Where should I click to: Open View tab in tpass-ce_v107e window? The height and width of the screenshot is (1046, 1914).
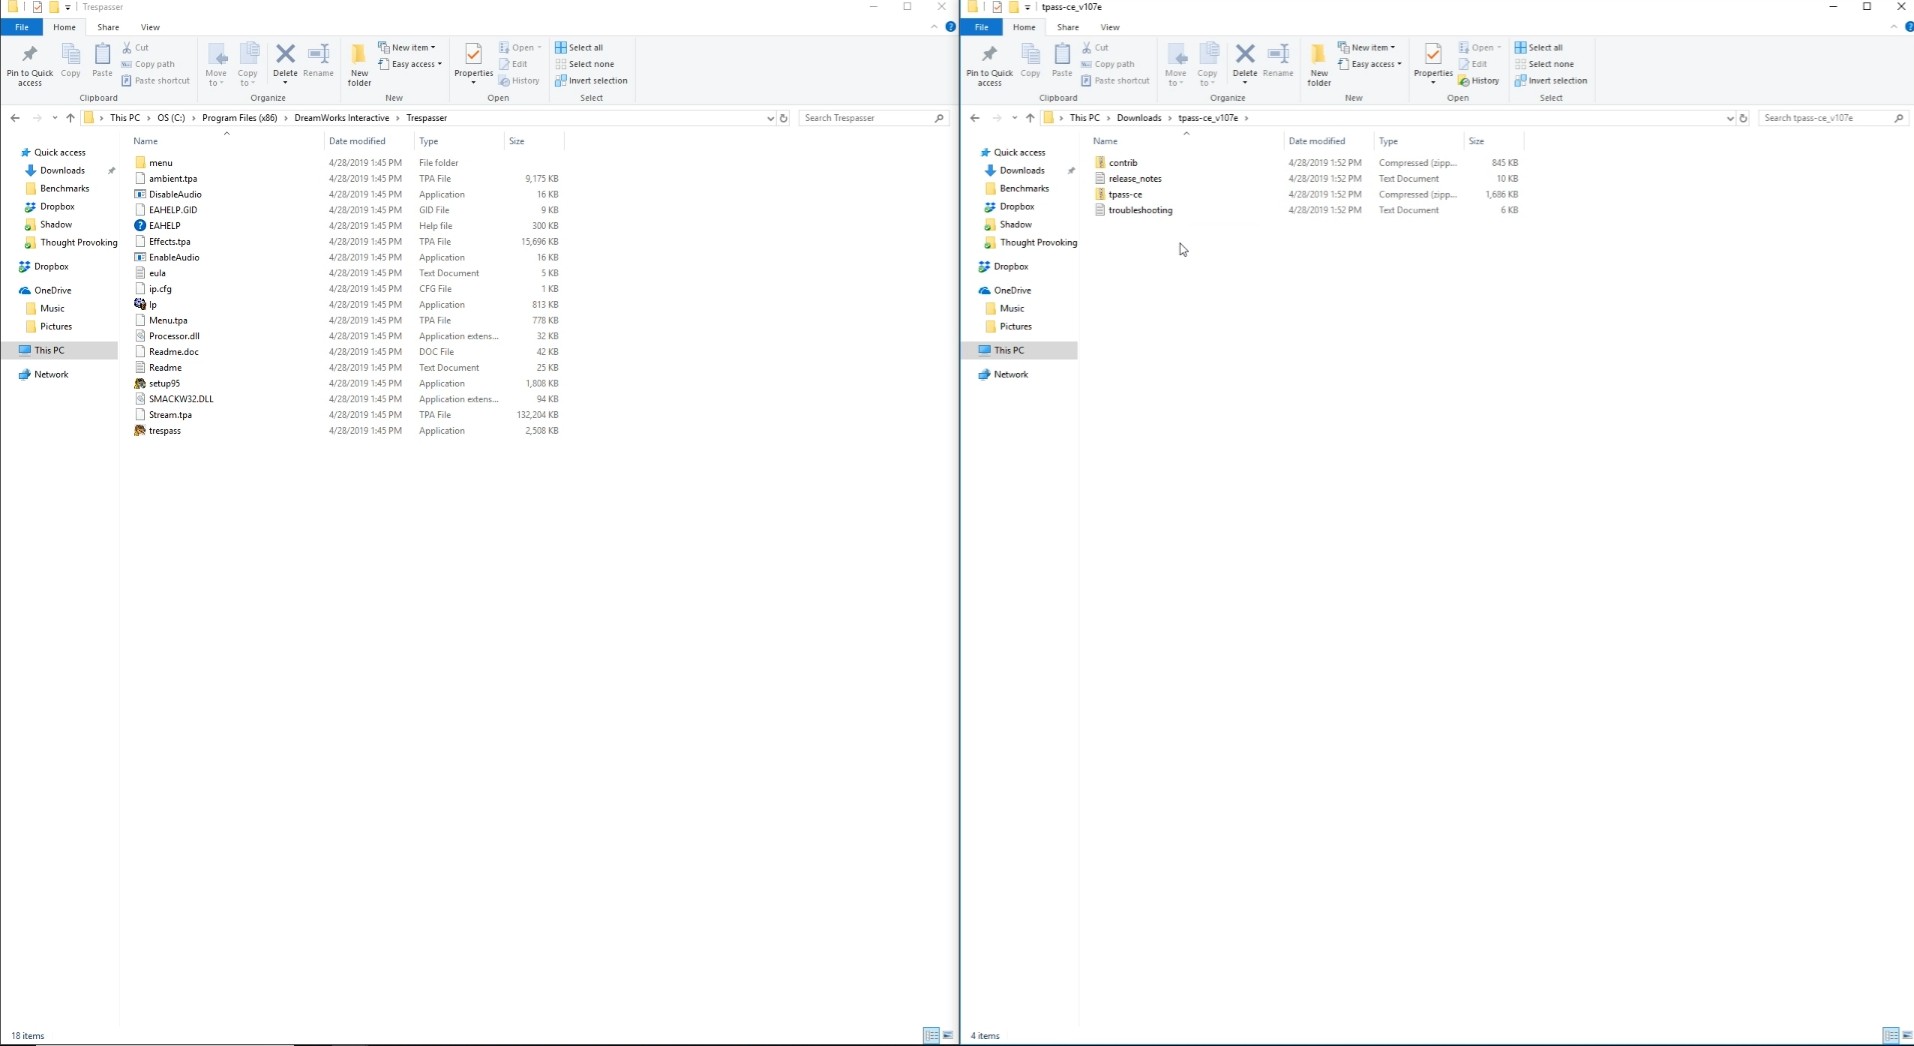pos(1109,27)
